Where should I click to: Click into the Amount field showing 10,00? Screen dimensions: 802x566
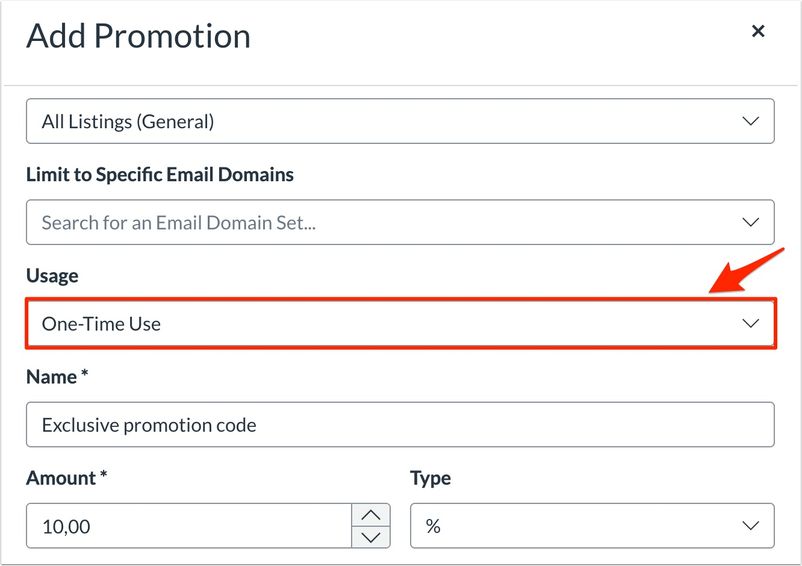(x=190, y=526)
